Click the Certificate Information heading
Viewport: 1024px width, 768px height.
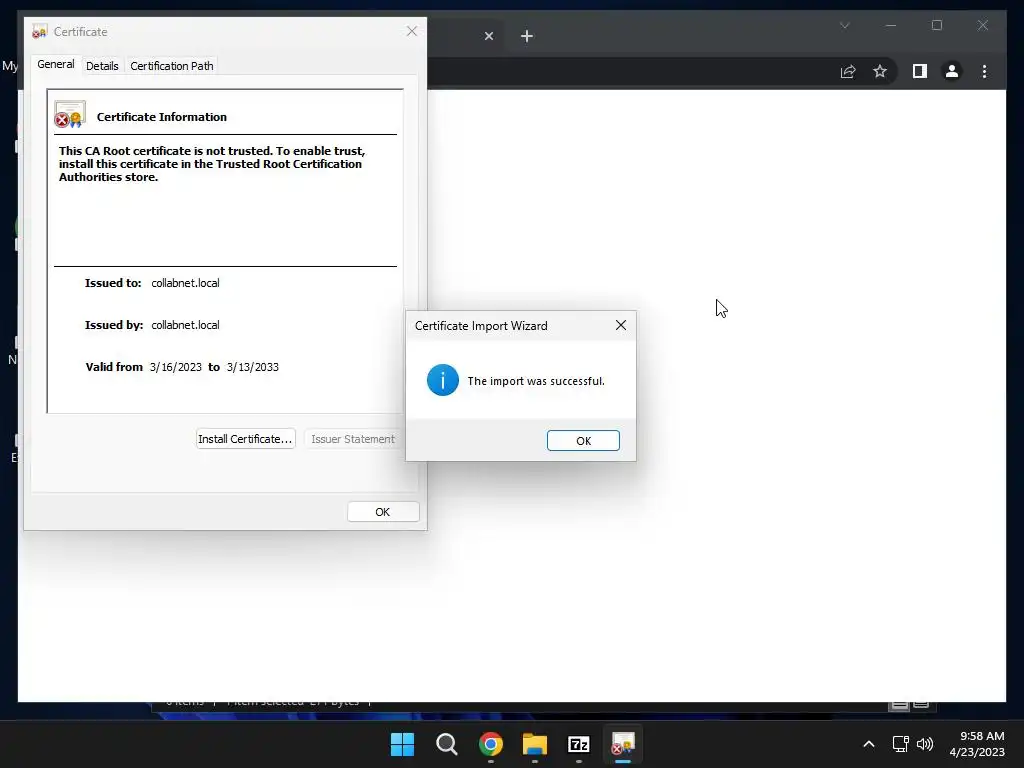pos(162,117)
